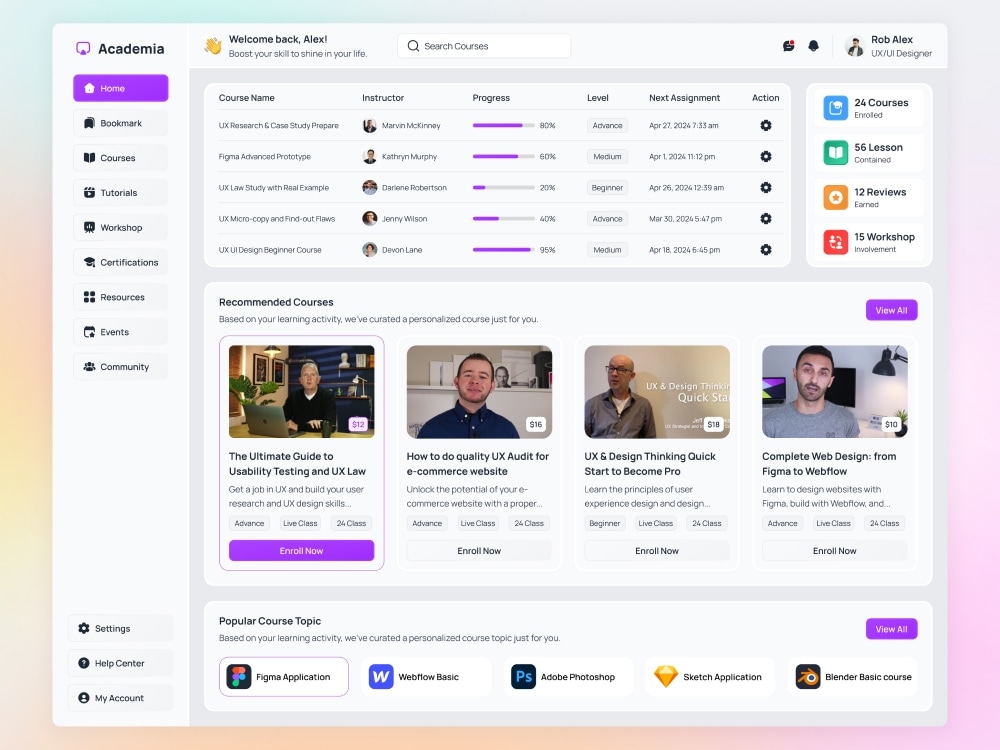
Task: Click the Blender logo icon
Action: coord(808,677)
